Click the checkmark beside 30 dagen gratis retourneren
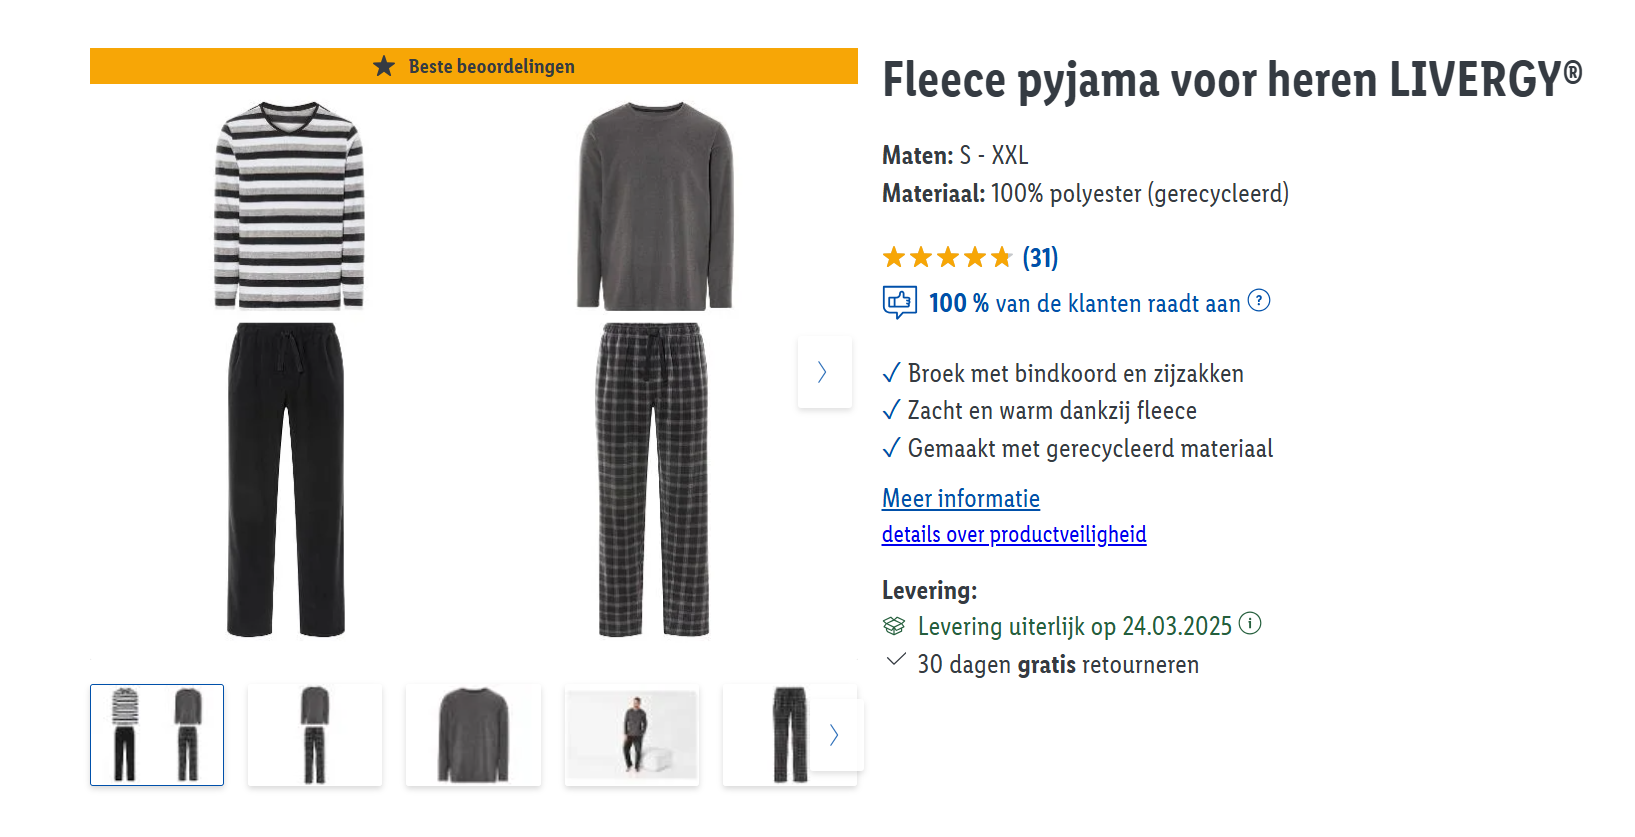The image size is (1635, 837). 896,661
